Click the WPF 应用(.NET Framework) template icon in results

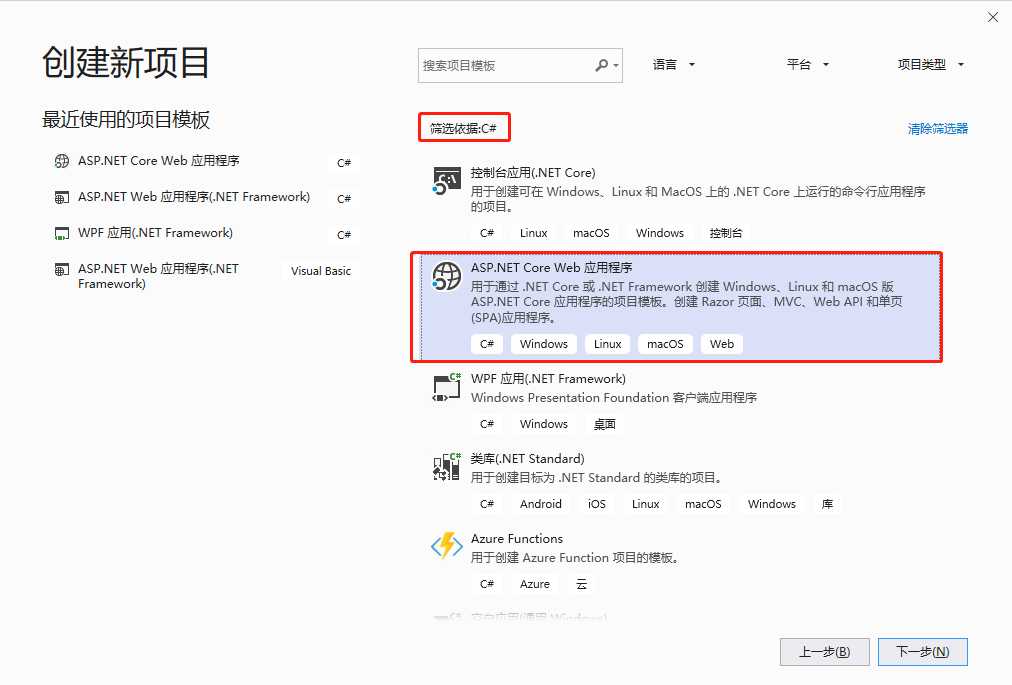tap(447, 387)
